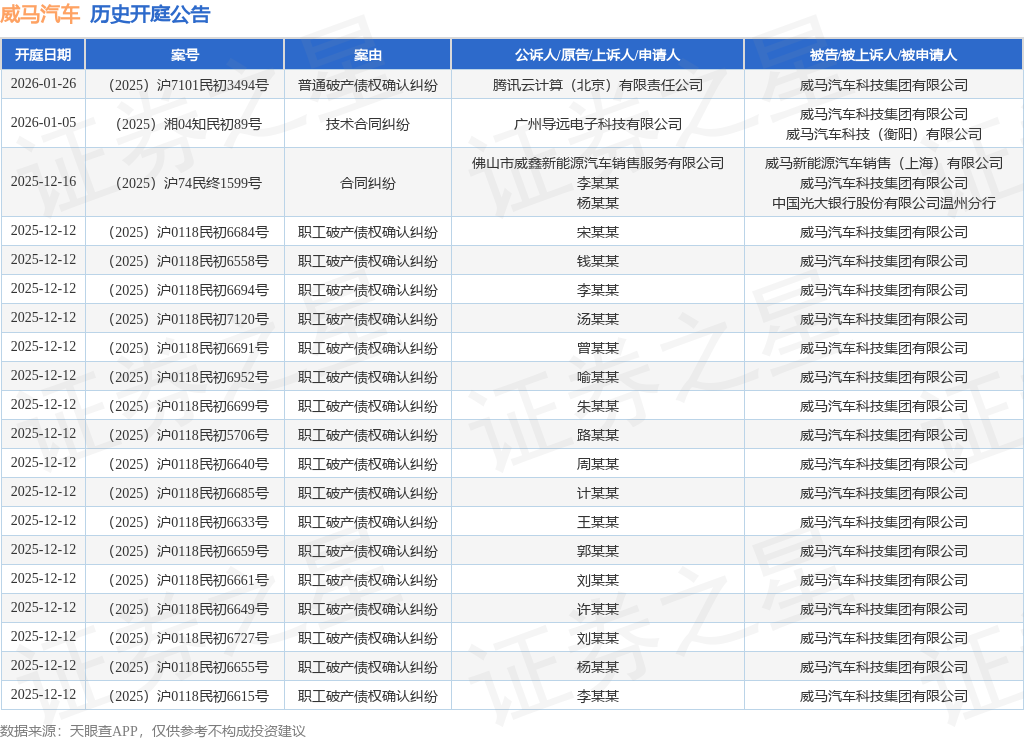Click the 合同纠纷 cause cell
The image size is (1024, 740).
tap(368, 183)
